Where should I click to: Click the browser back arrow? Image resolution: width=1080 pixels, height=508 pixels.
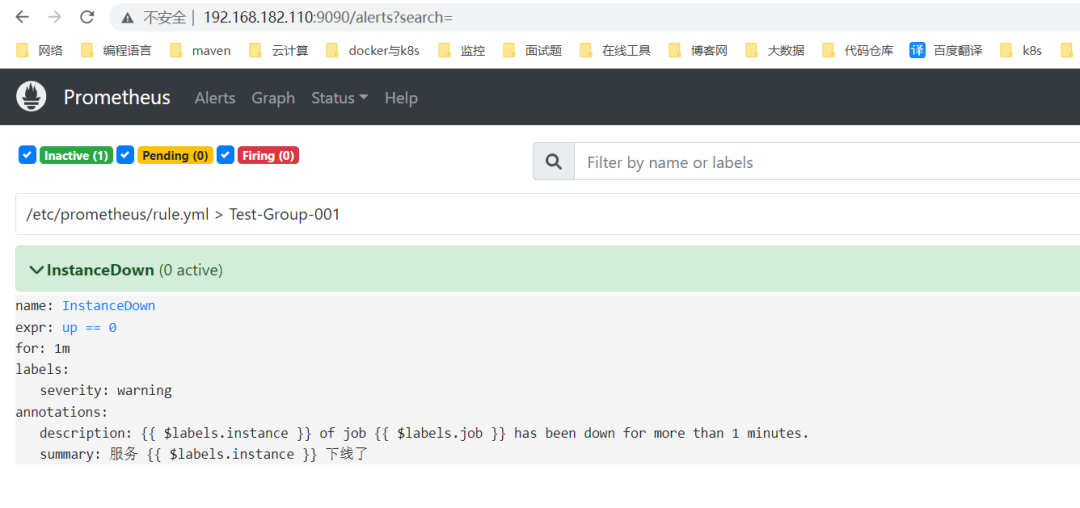click(22, 17)
